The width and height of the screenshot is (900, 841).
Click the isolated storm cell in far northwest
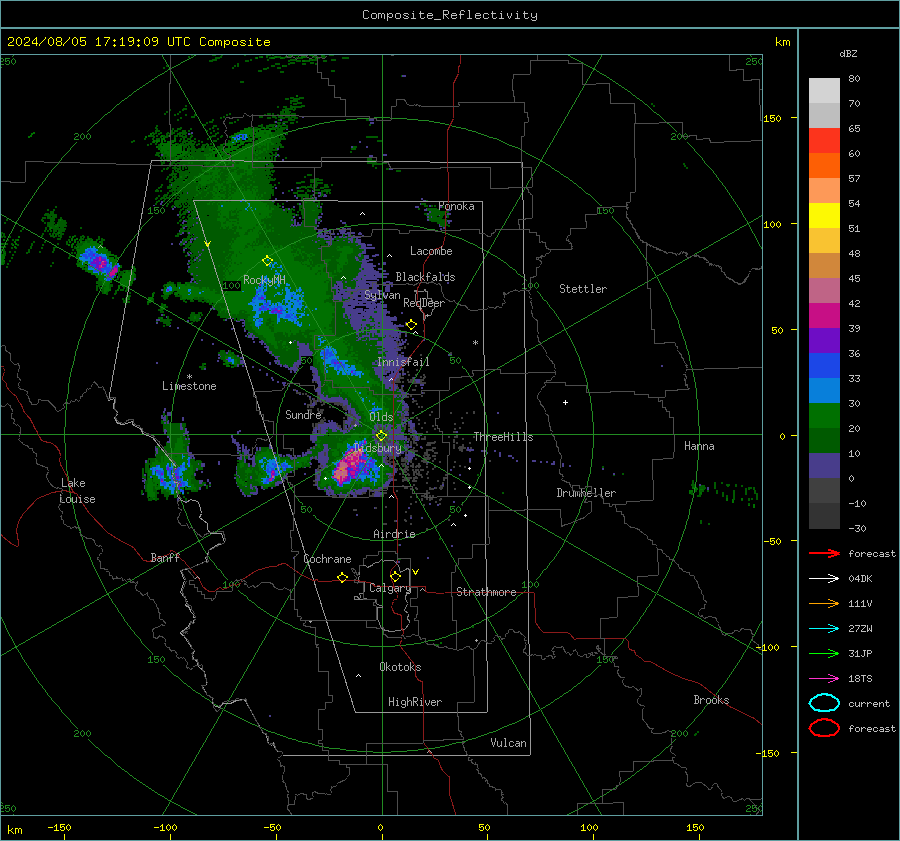[100, 263]
